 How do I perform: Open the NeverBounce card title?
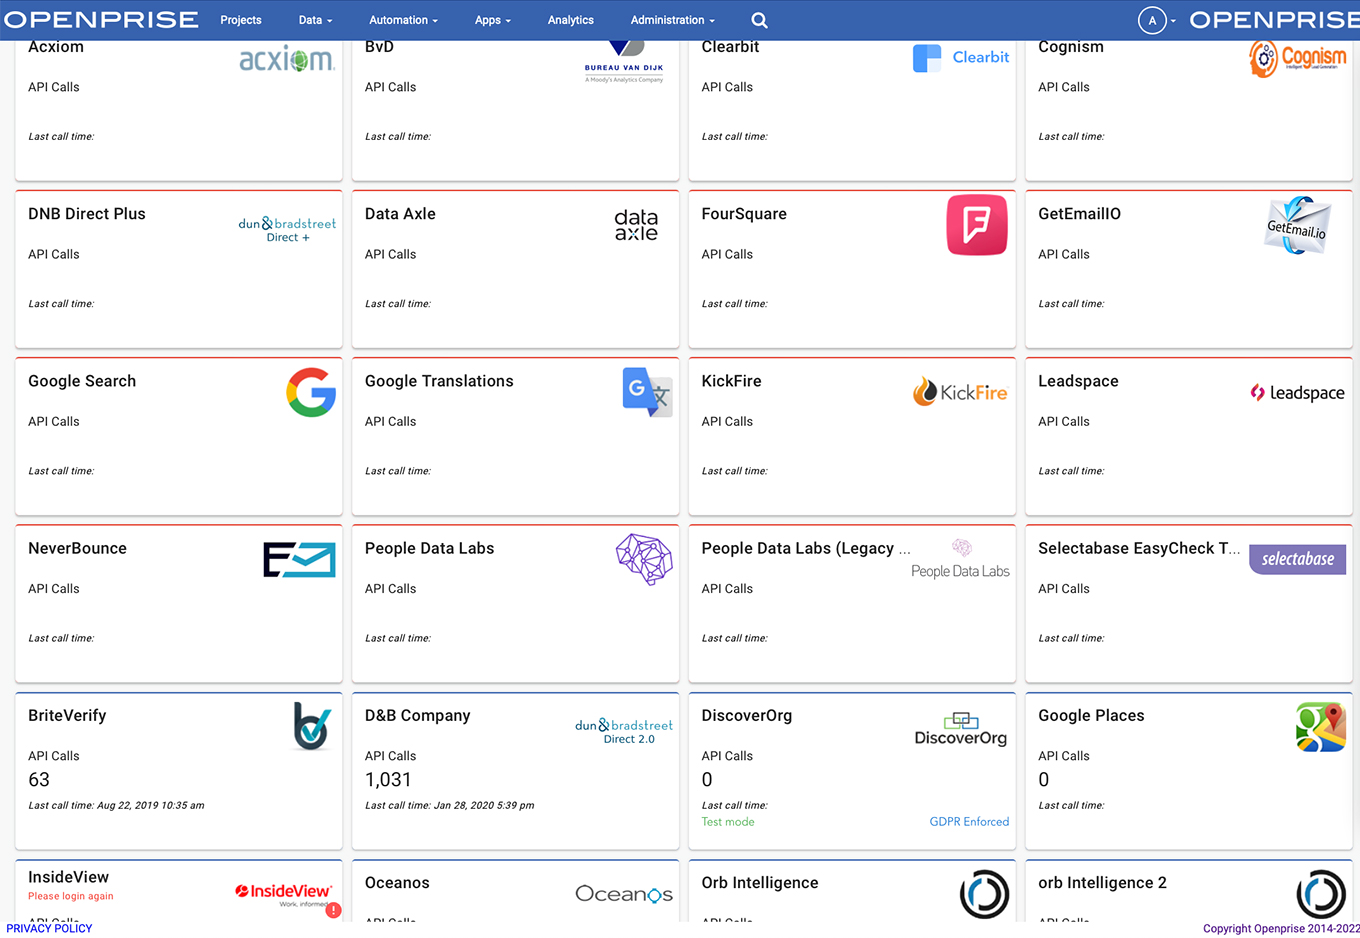[77, 548]
